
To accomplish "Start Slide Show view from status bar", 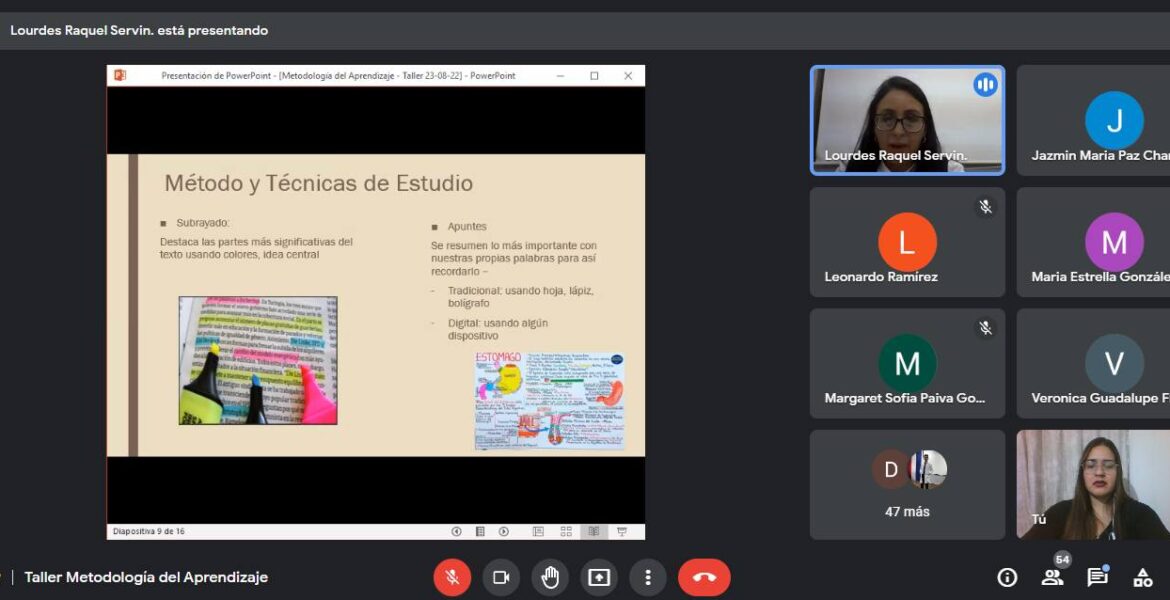I will click(x=622, y=532).
